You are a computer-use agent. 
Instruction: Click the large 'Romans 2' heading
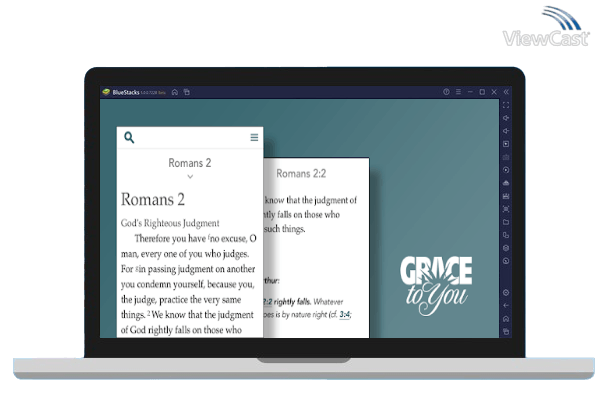(x=153, y=200)
